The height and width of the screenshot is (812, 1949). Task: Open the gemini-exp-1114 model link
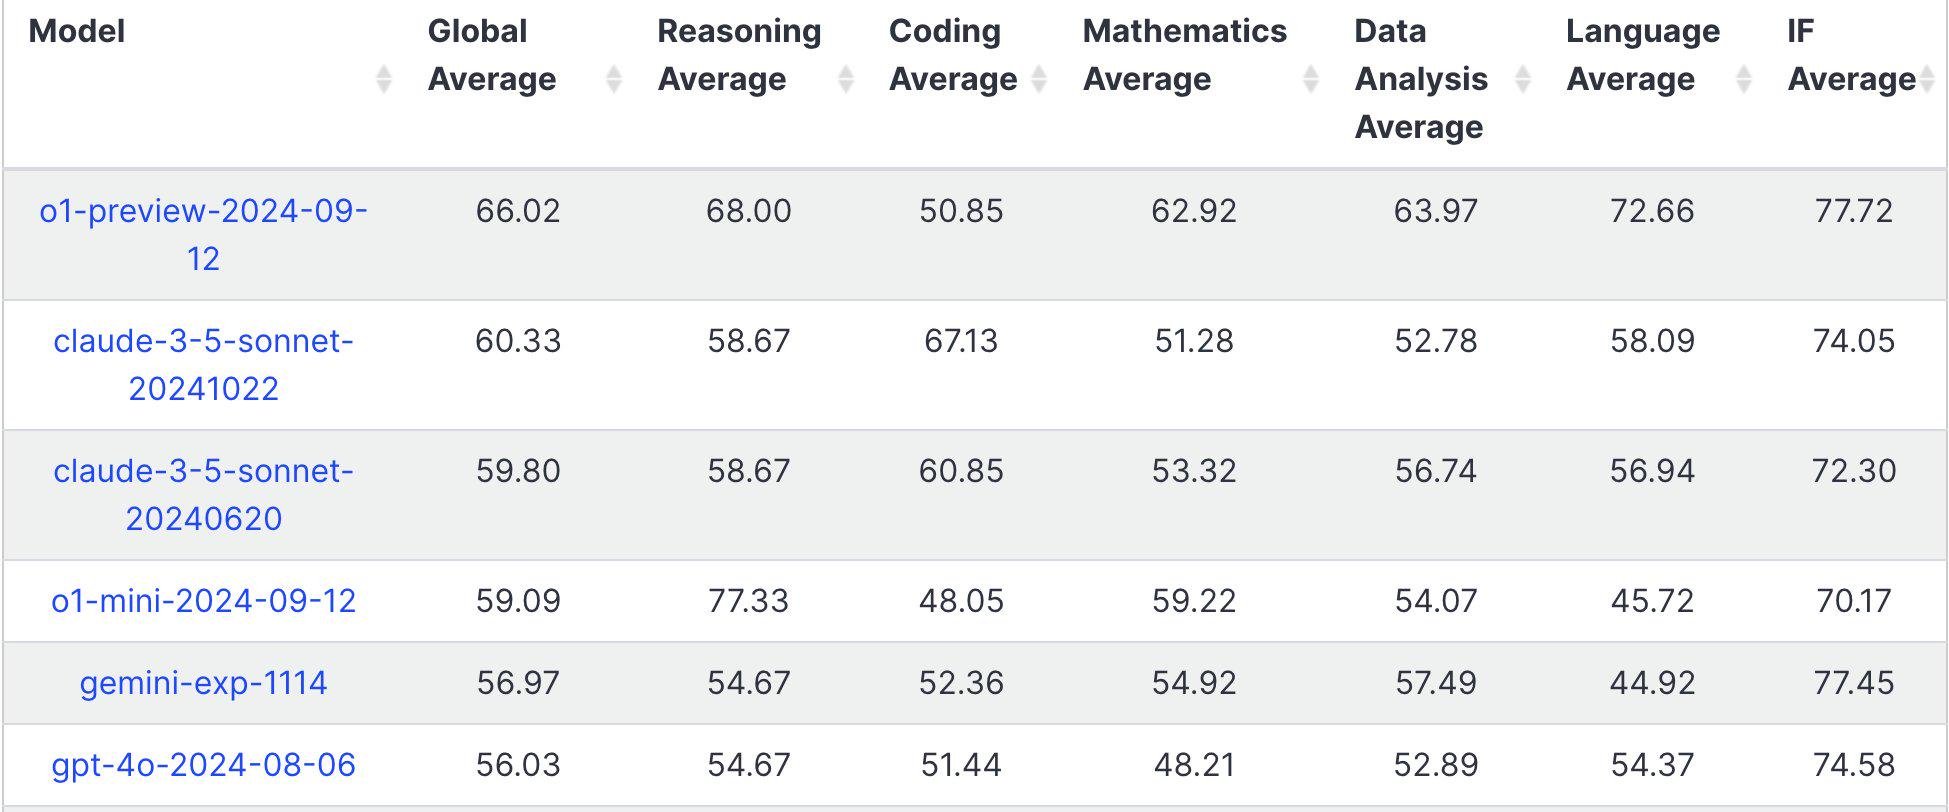click(x=203, y=682)
